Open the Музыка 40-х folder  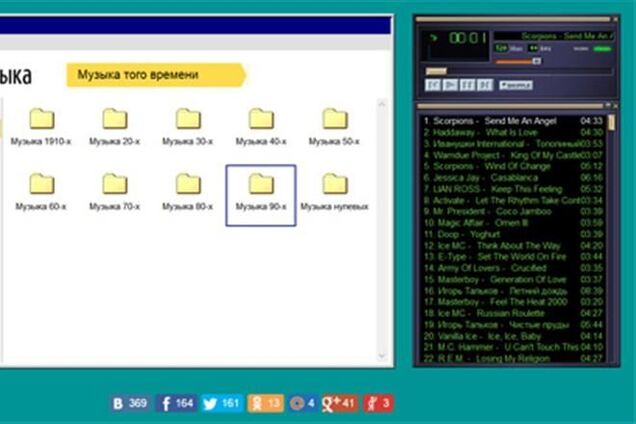261,127
